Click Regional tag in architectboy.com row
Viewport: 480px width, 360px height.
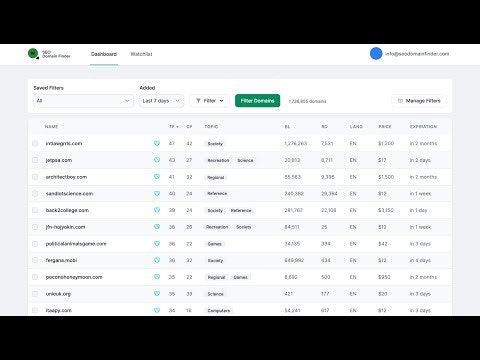(x=216, y=177)
